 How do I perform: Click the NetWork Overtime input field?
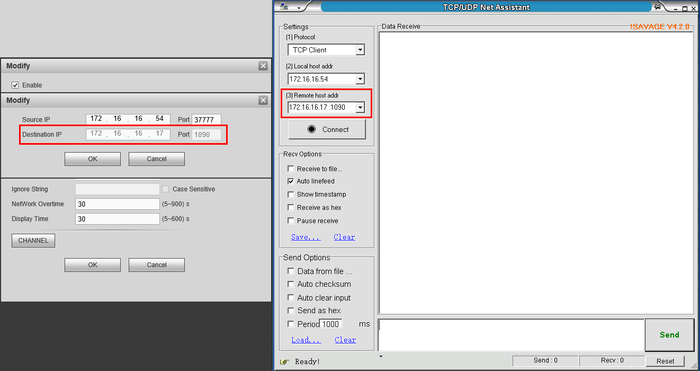117,204
